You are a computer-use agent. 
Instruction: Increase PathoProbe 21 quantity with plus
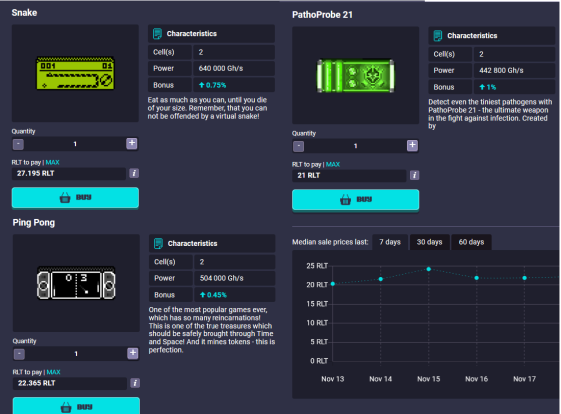pos(412,145)
